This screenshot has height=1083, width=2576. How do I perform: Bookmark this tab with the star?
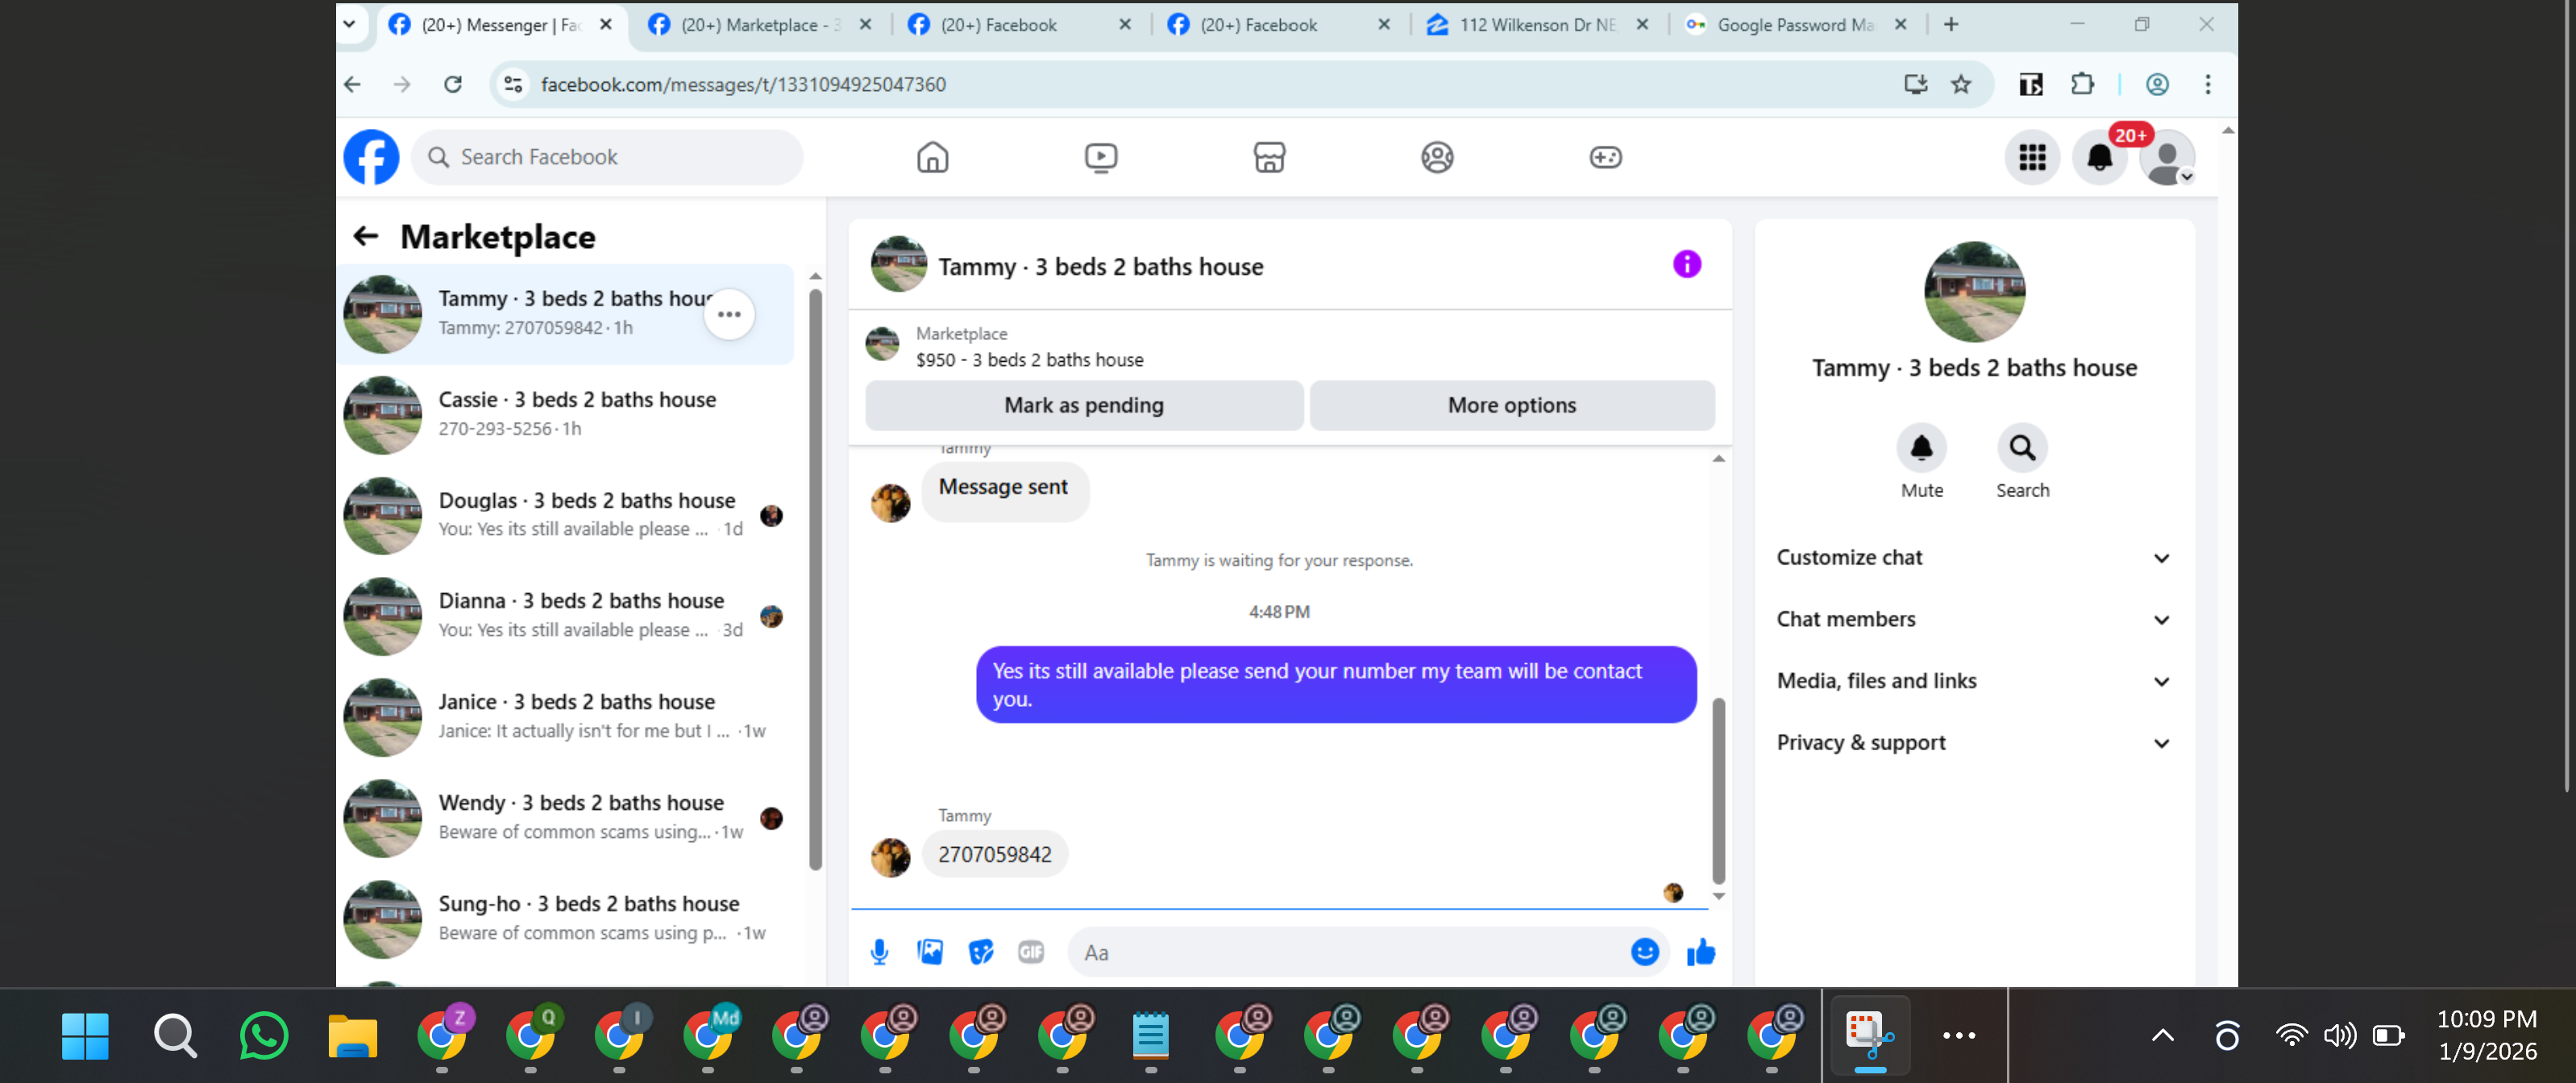tap(1961, 84)
